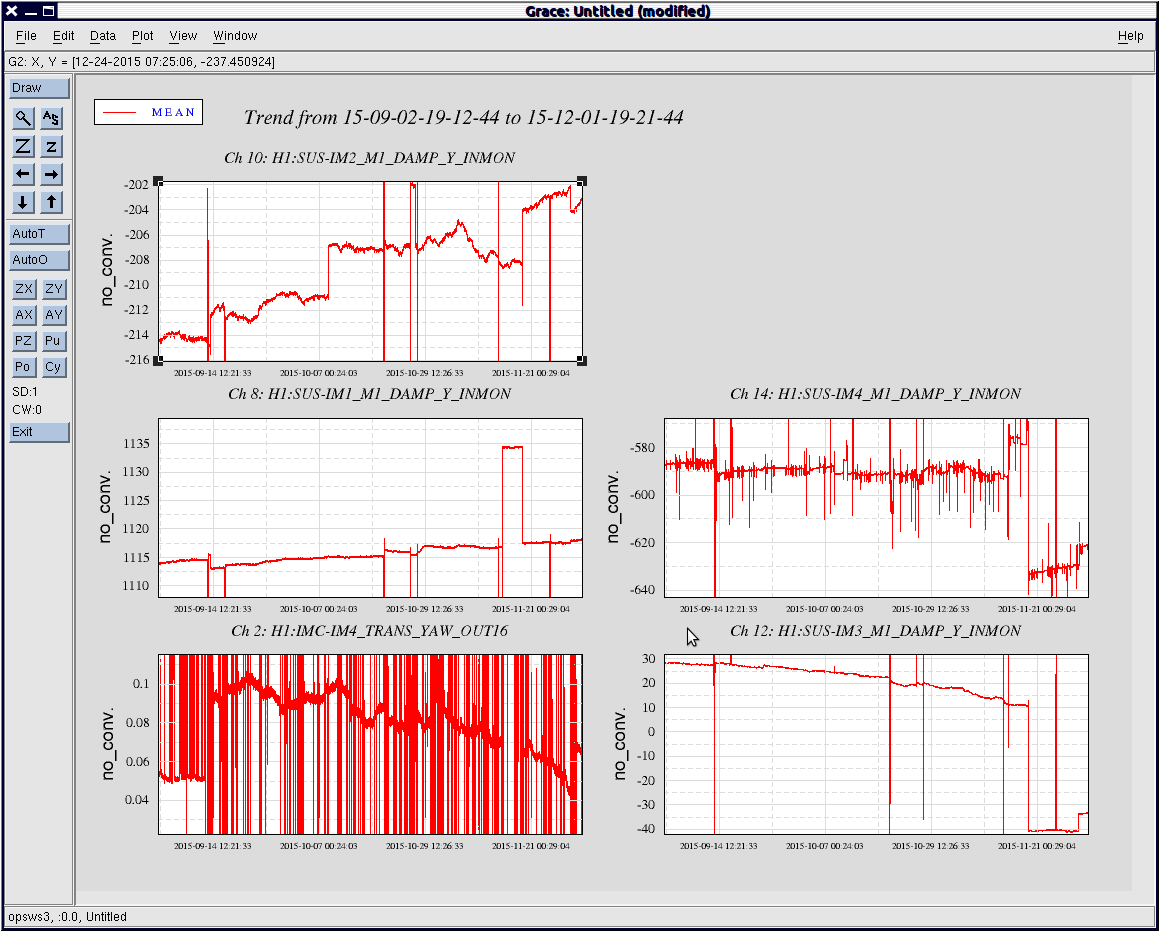Click the CW:0 status label
The height and width of the screenshot is (932, 1160).
point(27,410)
